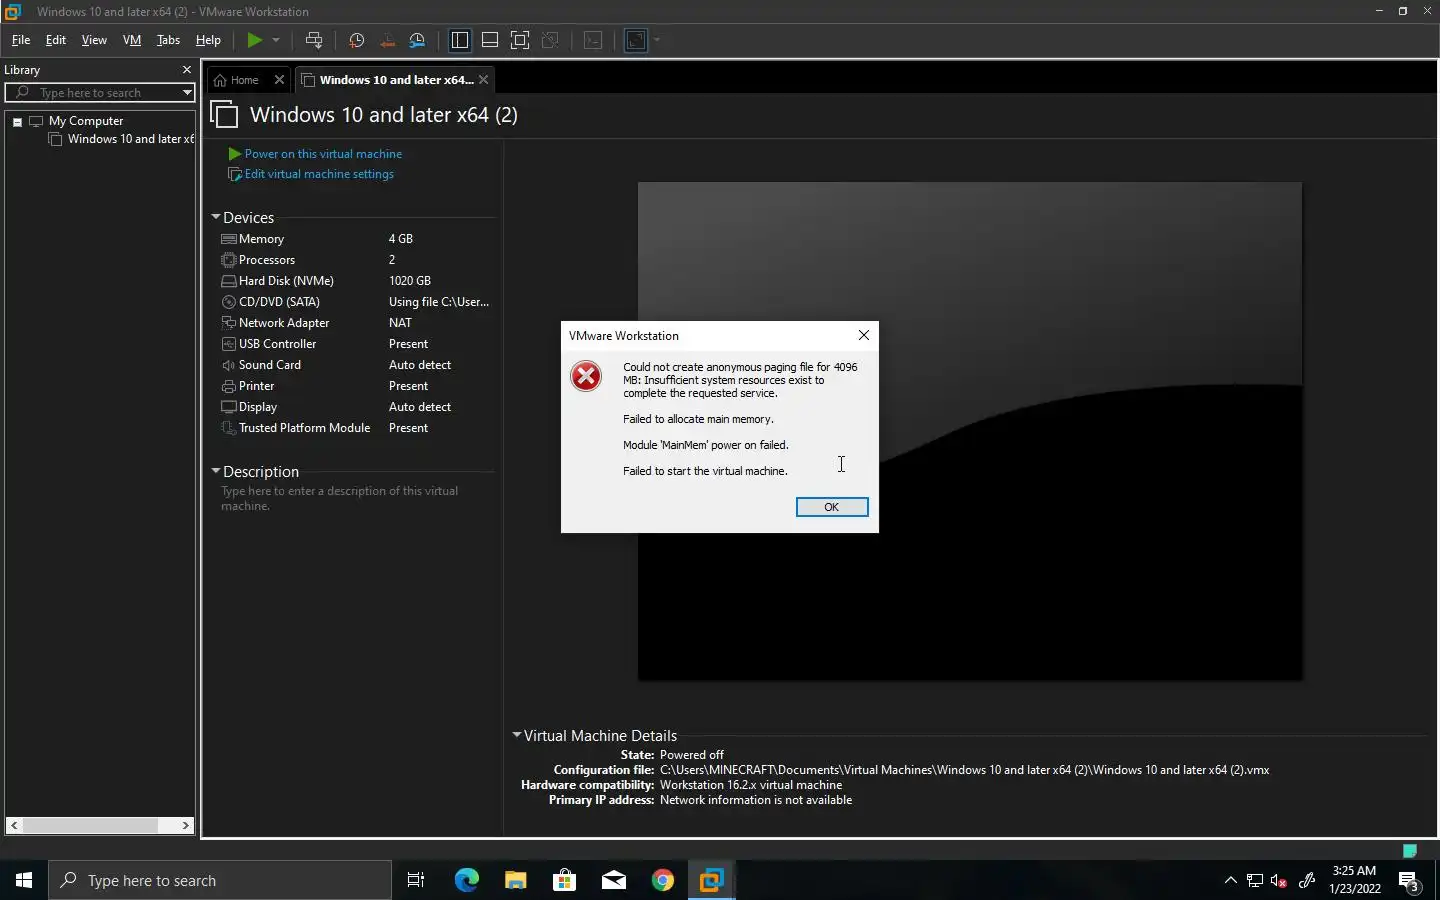Screen dimensions: 1440x900
Task: Click the Unity mode toolbar icon
Action: pyautogui.click(x=550, y=40)
